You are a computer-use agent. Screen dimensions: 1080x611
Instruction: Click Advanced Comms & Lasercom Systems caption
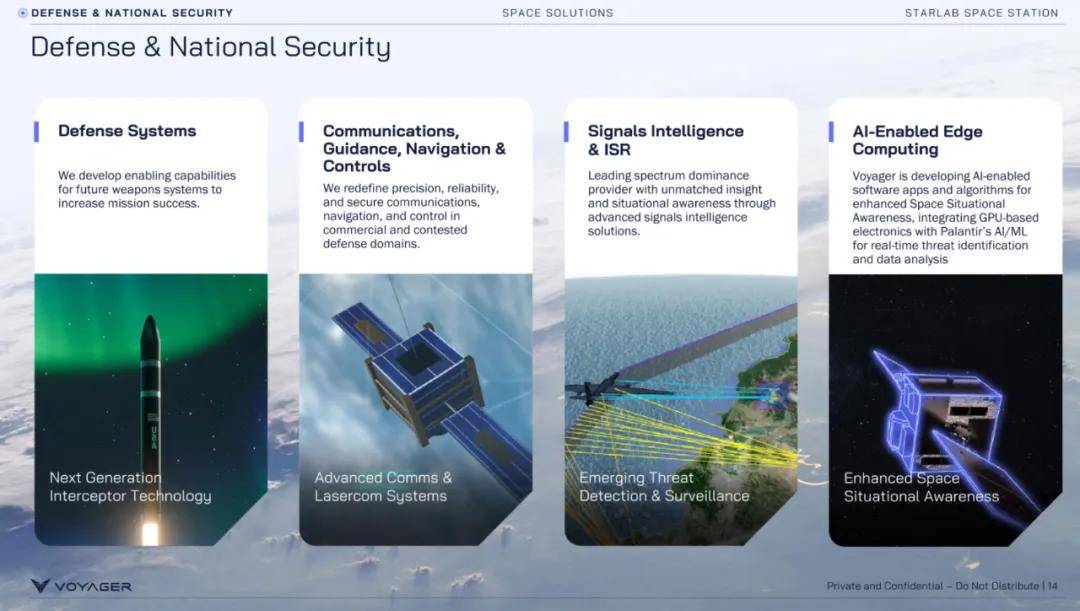tap(383, 487)
